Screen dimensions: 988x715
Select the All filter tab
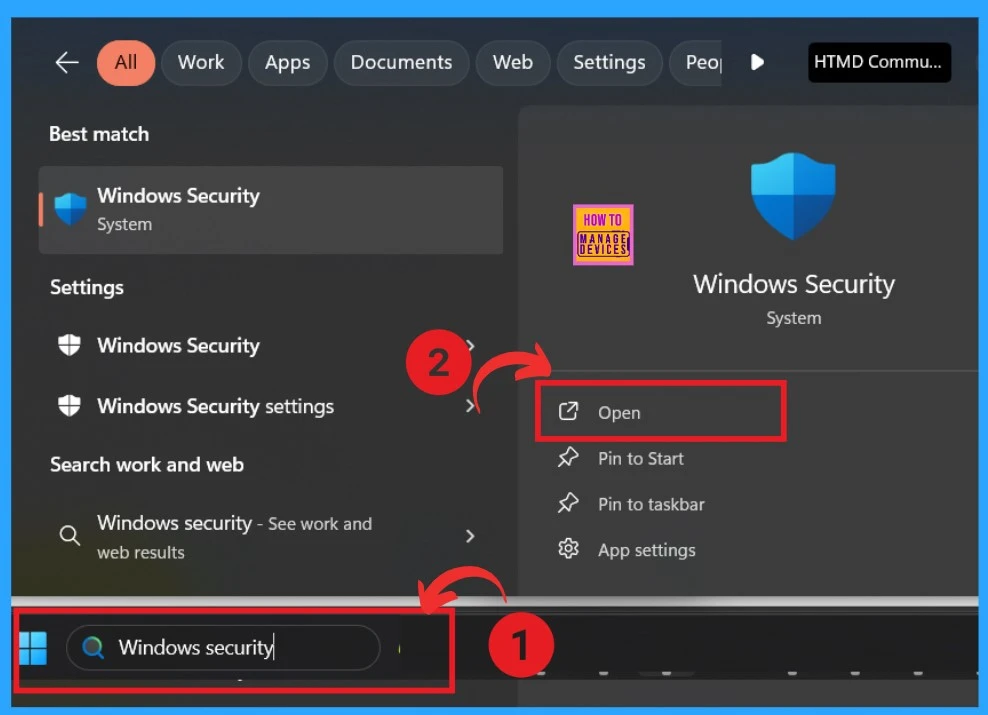[x=125, y=62]
